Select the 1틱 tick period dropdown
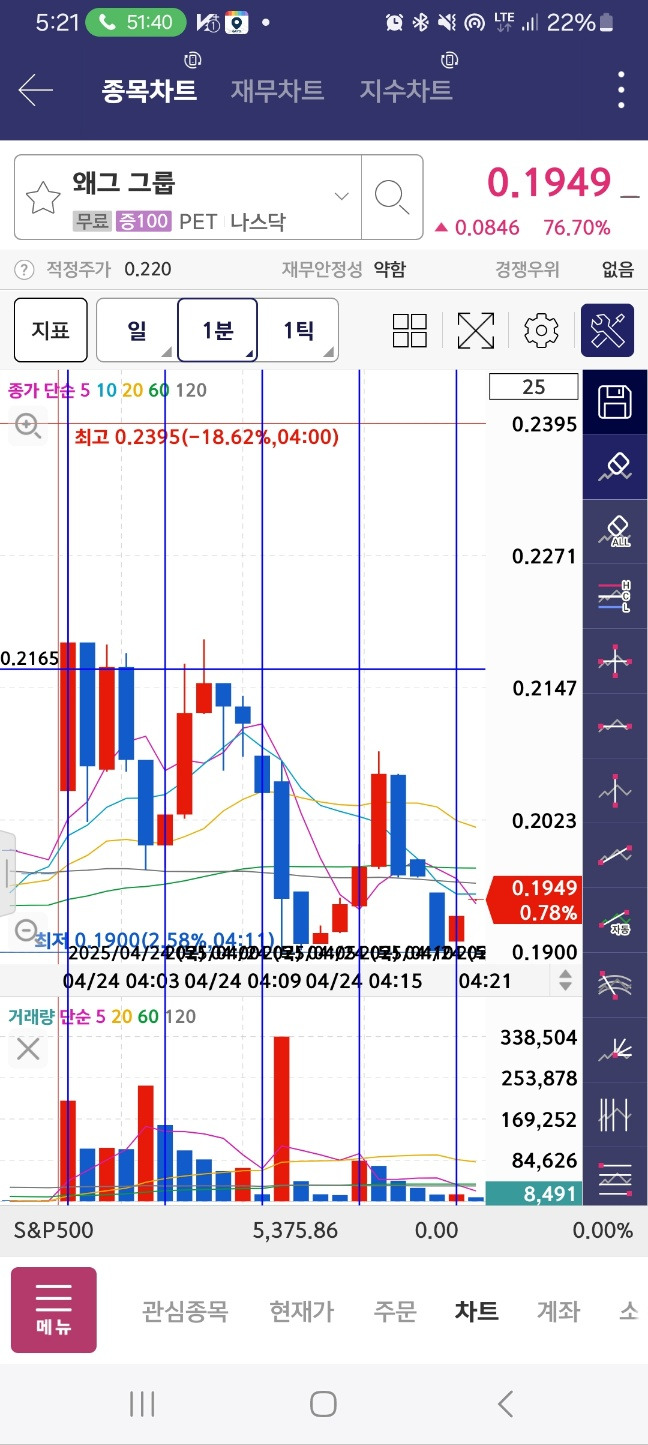The image size is (648, 1445). click(x=298, y=330)
